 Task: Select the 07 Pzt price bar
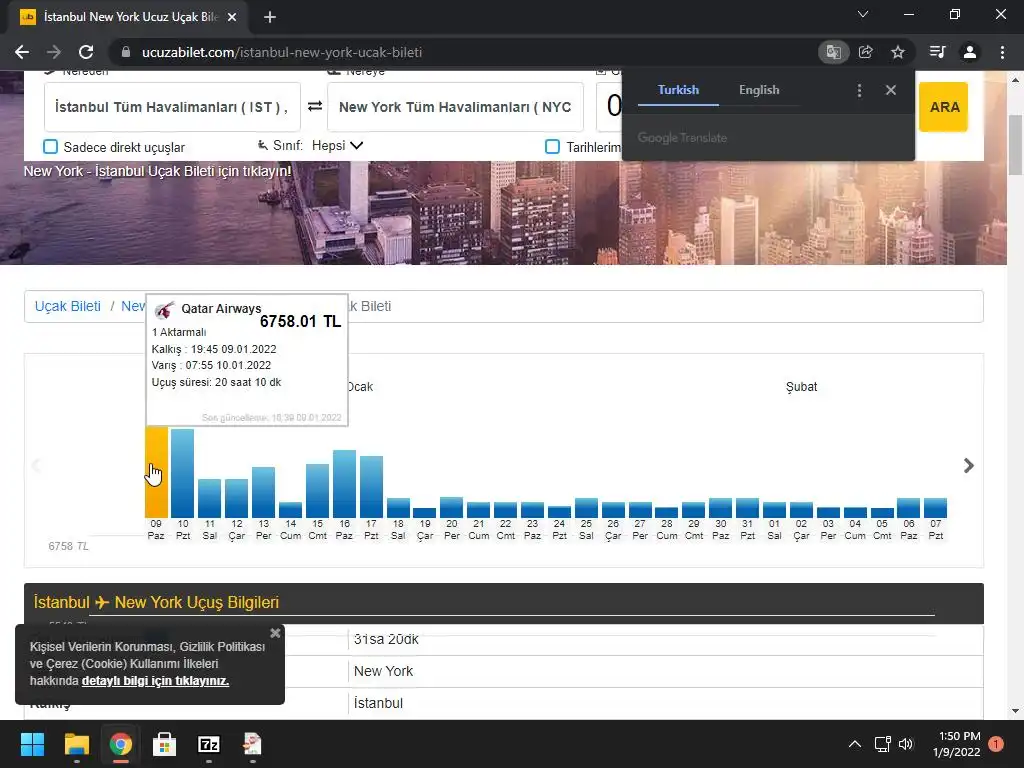tap(935, 508)
